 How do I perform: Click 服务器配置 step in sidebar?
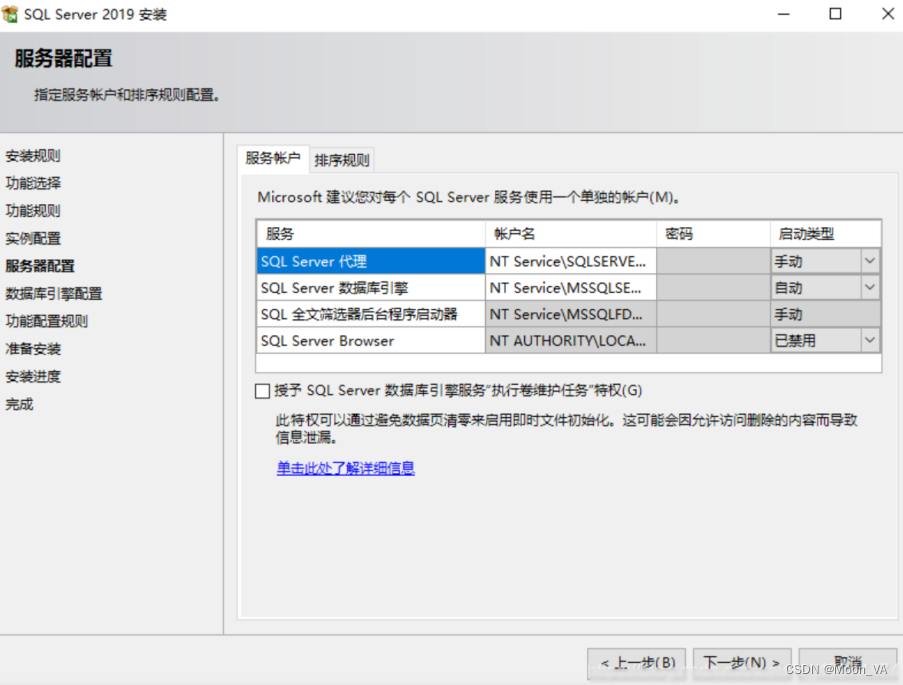40,266
